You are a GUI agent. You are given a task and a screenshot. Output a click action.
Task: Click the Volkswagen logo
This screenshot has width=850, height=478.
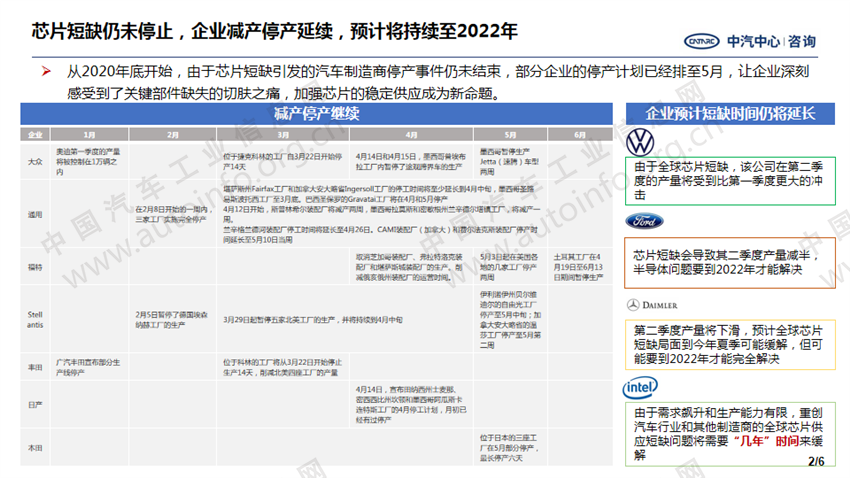(x=640, y=143)
